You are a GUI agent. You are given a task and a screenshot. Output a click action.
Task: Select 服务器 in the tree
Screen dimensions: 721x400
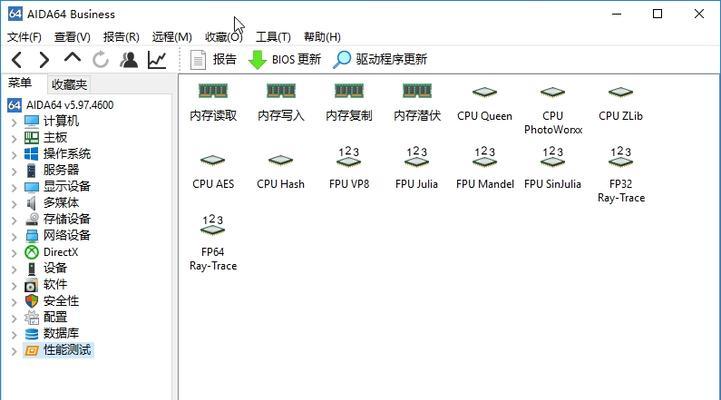pos(52,170)
